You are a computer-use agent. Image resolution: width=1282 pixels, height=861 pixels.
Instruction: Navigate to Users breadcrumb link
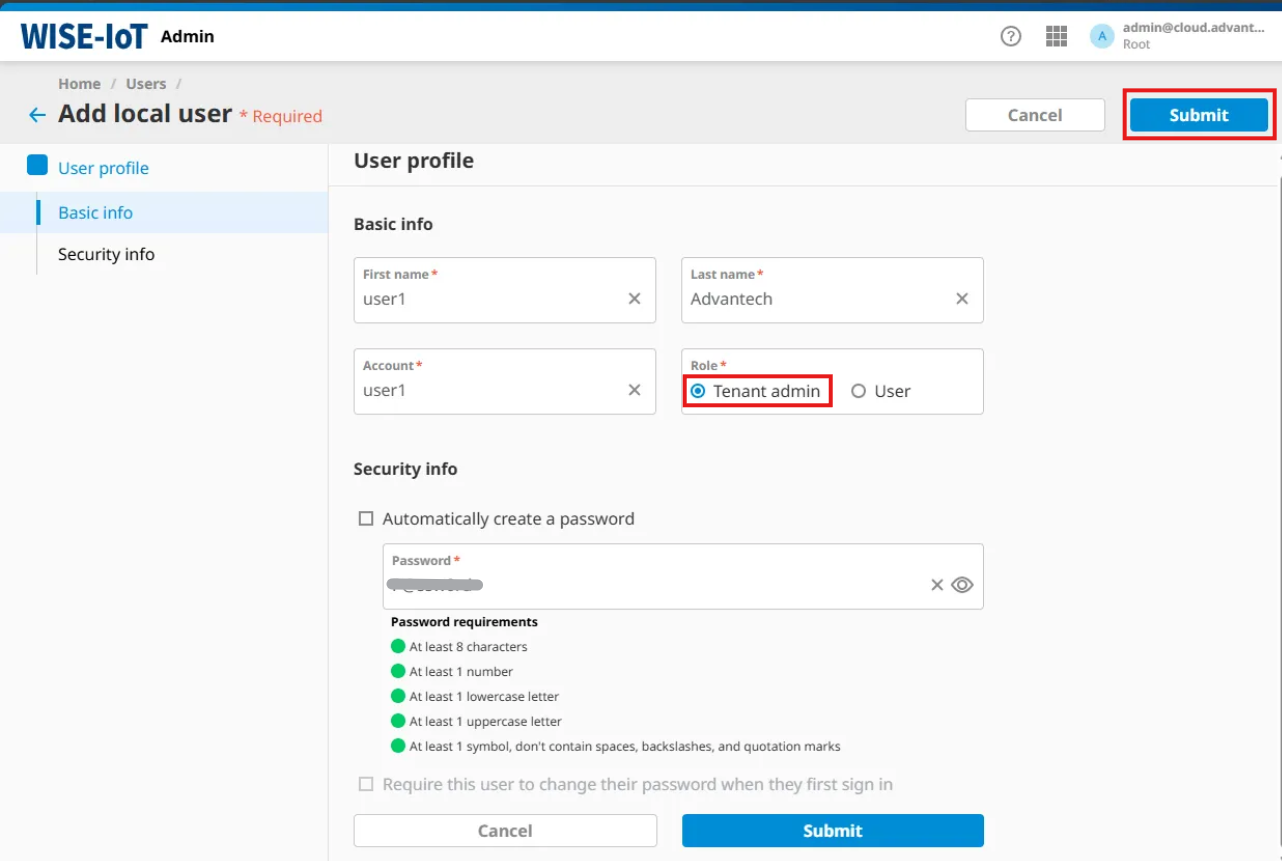click(x=146, y=84)
